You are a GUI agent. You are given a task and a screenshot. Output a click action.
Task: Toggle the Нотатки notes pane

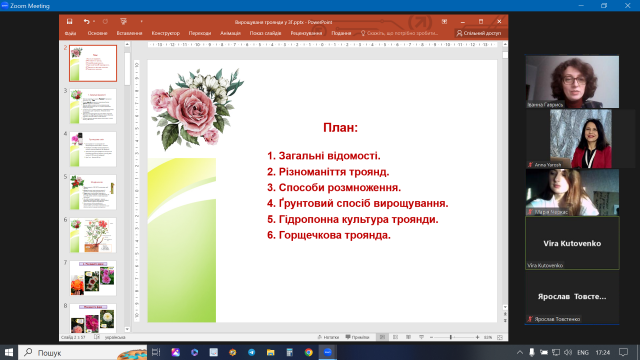click(x=328, y=337)
